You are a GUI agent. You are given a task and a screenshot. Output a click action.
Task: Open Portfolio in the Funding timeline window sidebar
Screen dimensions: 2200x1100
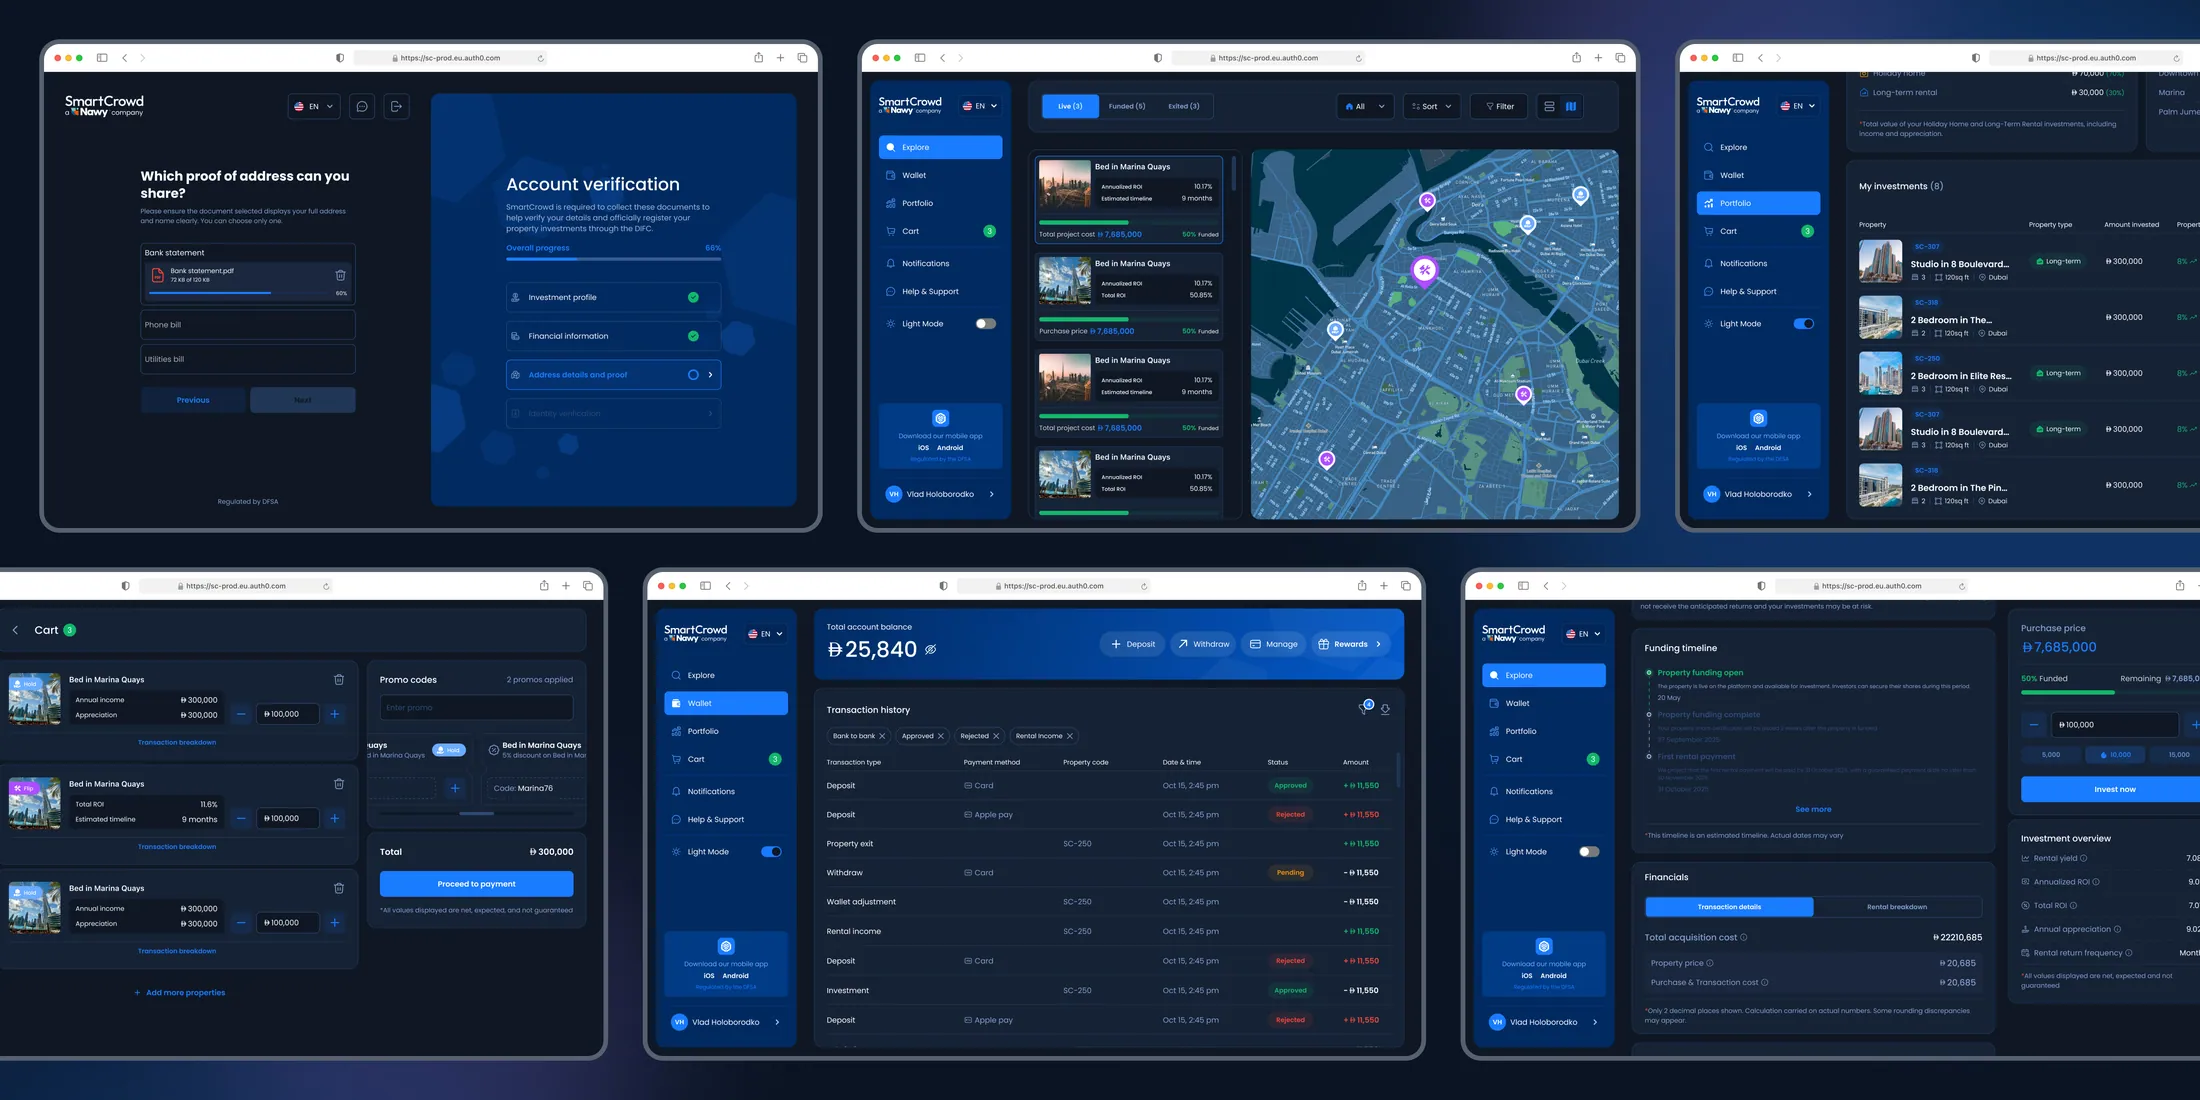pos(1544,731)
